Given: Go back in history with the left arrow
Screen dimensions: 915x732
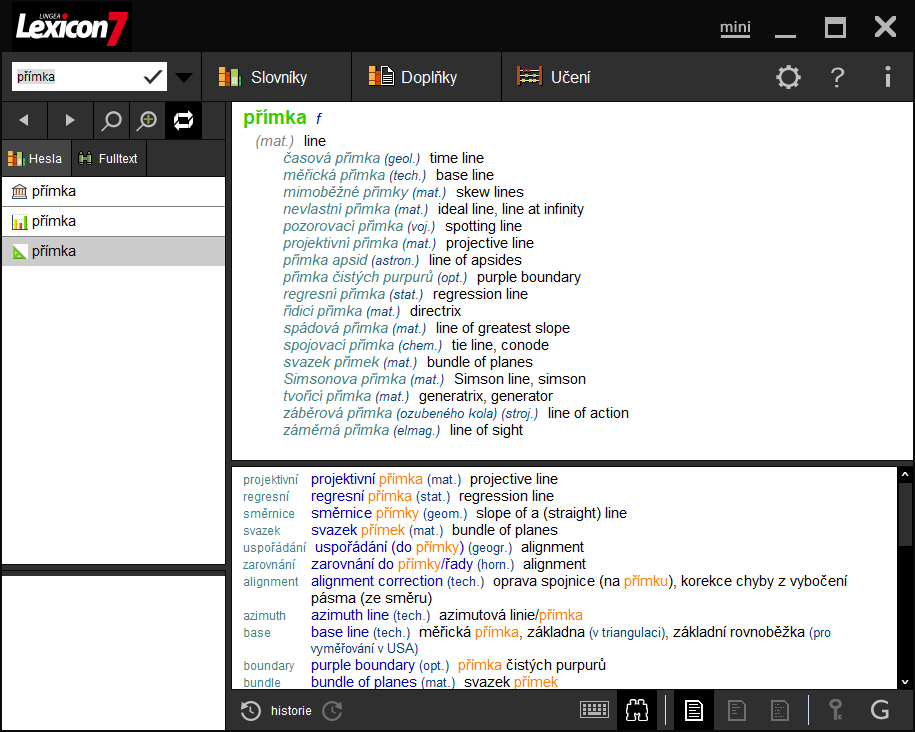Looking at the screenshot, I should point(24,120).
